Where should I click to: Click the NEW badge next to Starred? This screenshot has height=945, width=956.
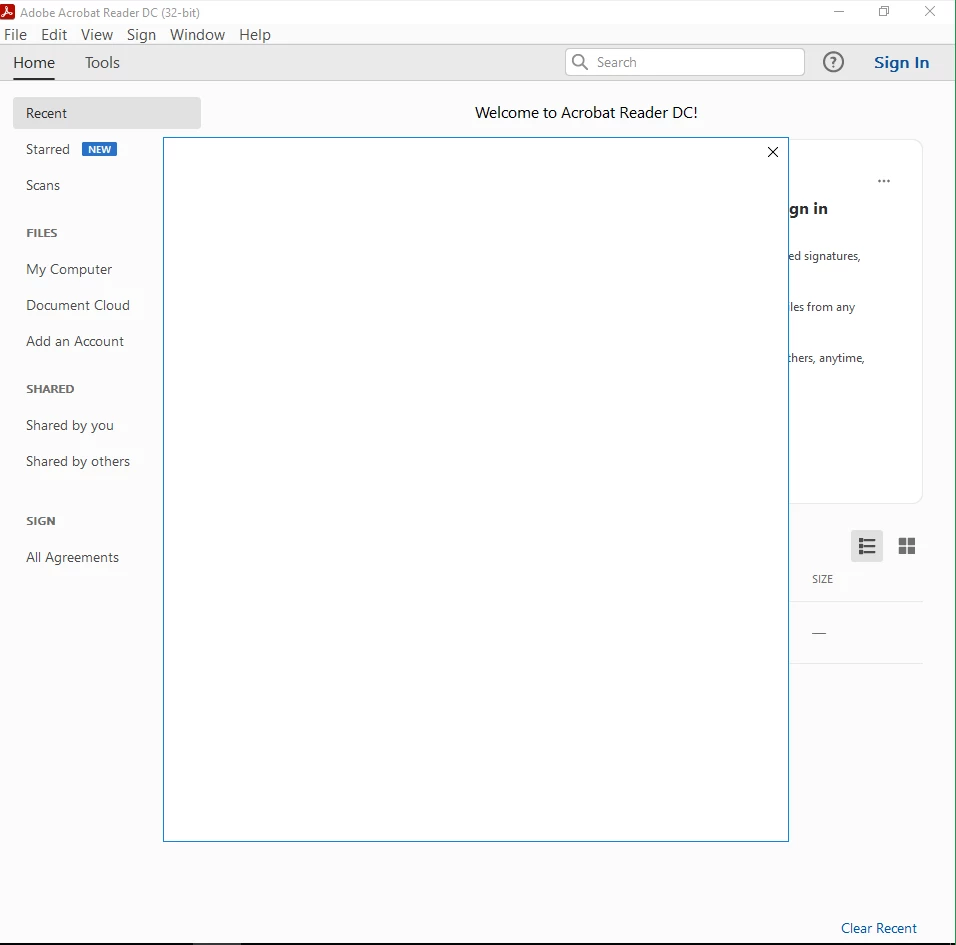pos(99,149)
